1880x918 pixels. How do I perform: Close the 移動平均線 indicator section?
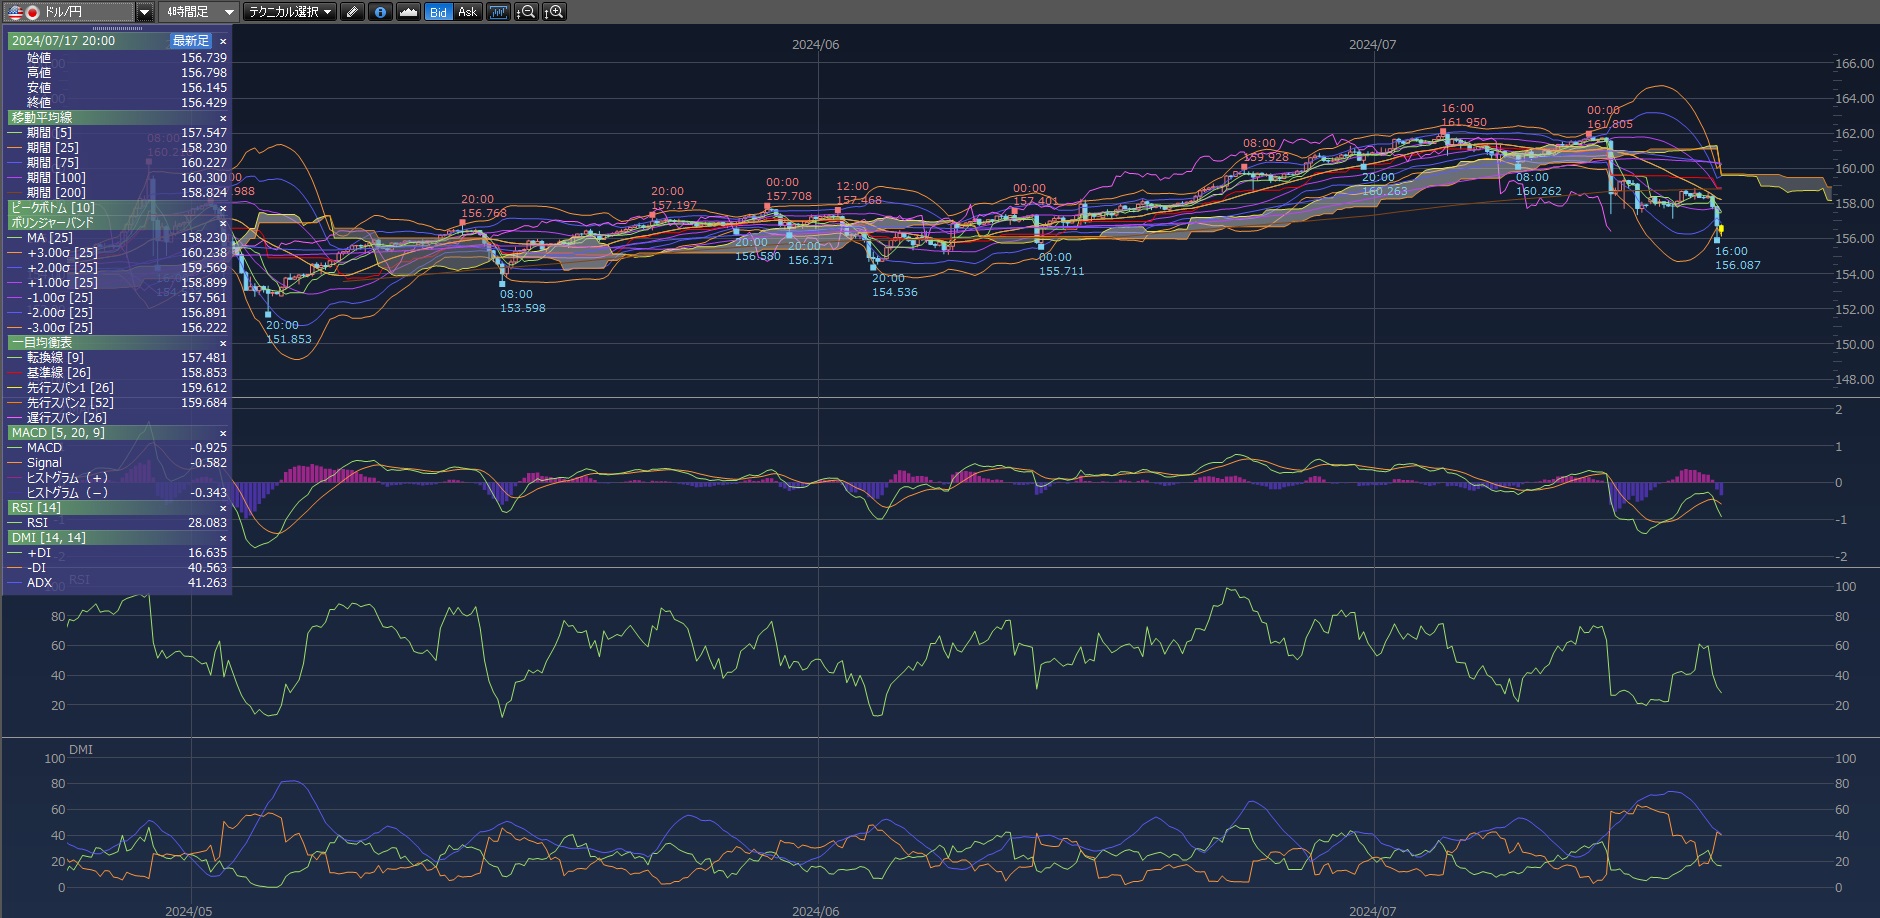[x=223, y=118]
